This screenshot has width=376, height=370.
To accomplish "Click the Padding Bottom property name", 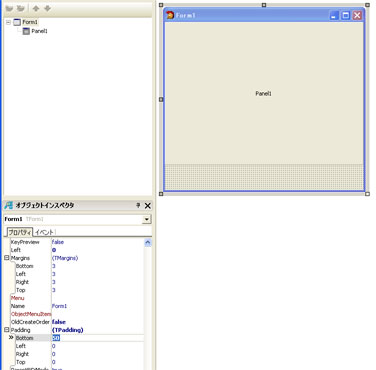I will pos(25,338).
